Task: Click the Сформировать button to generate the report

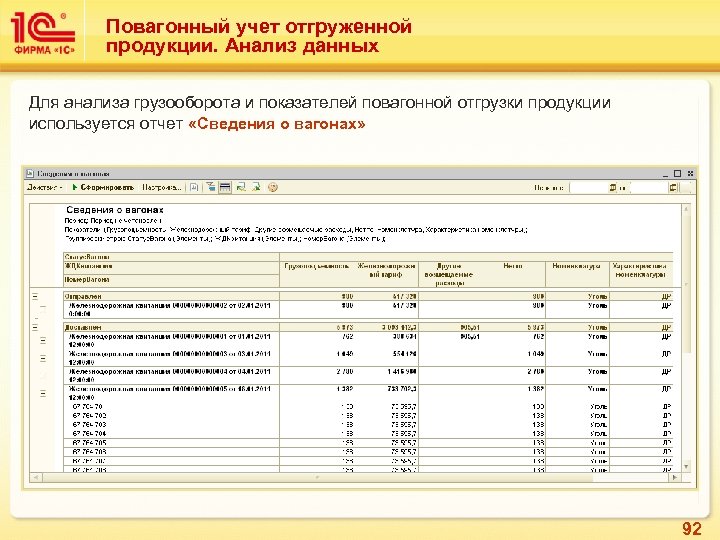Action: click(102, 187)
